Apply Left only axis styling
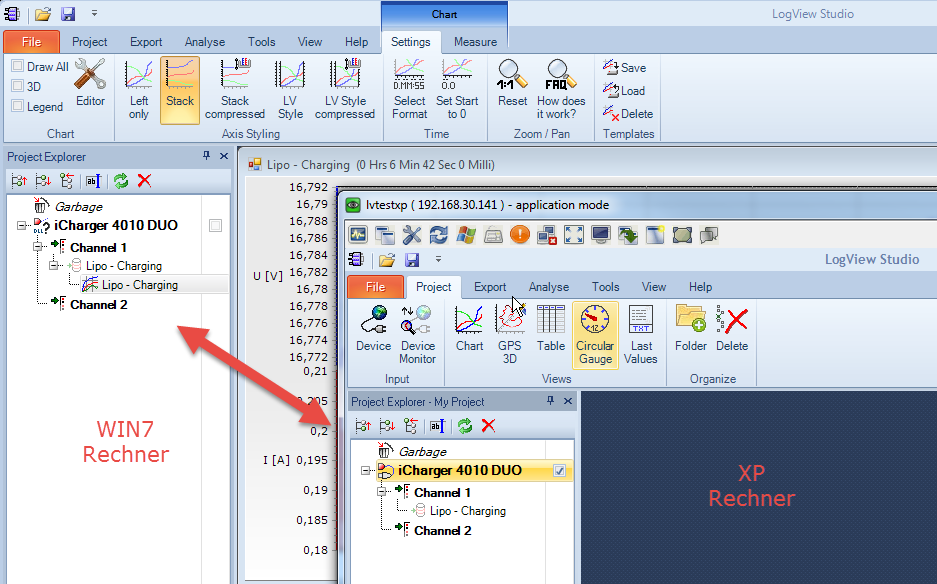937x584 pixels. pos(139,90)
